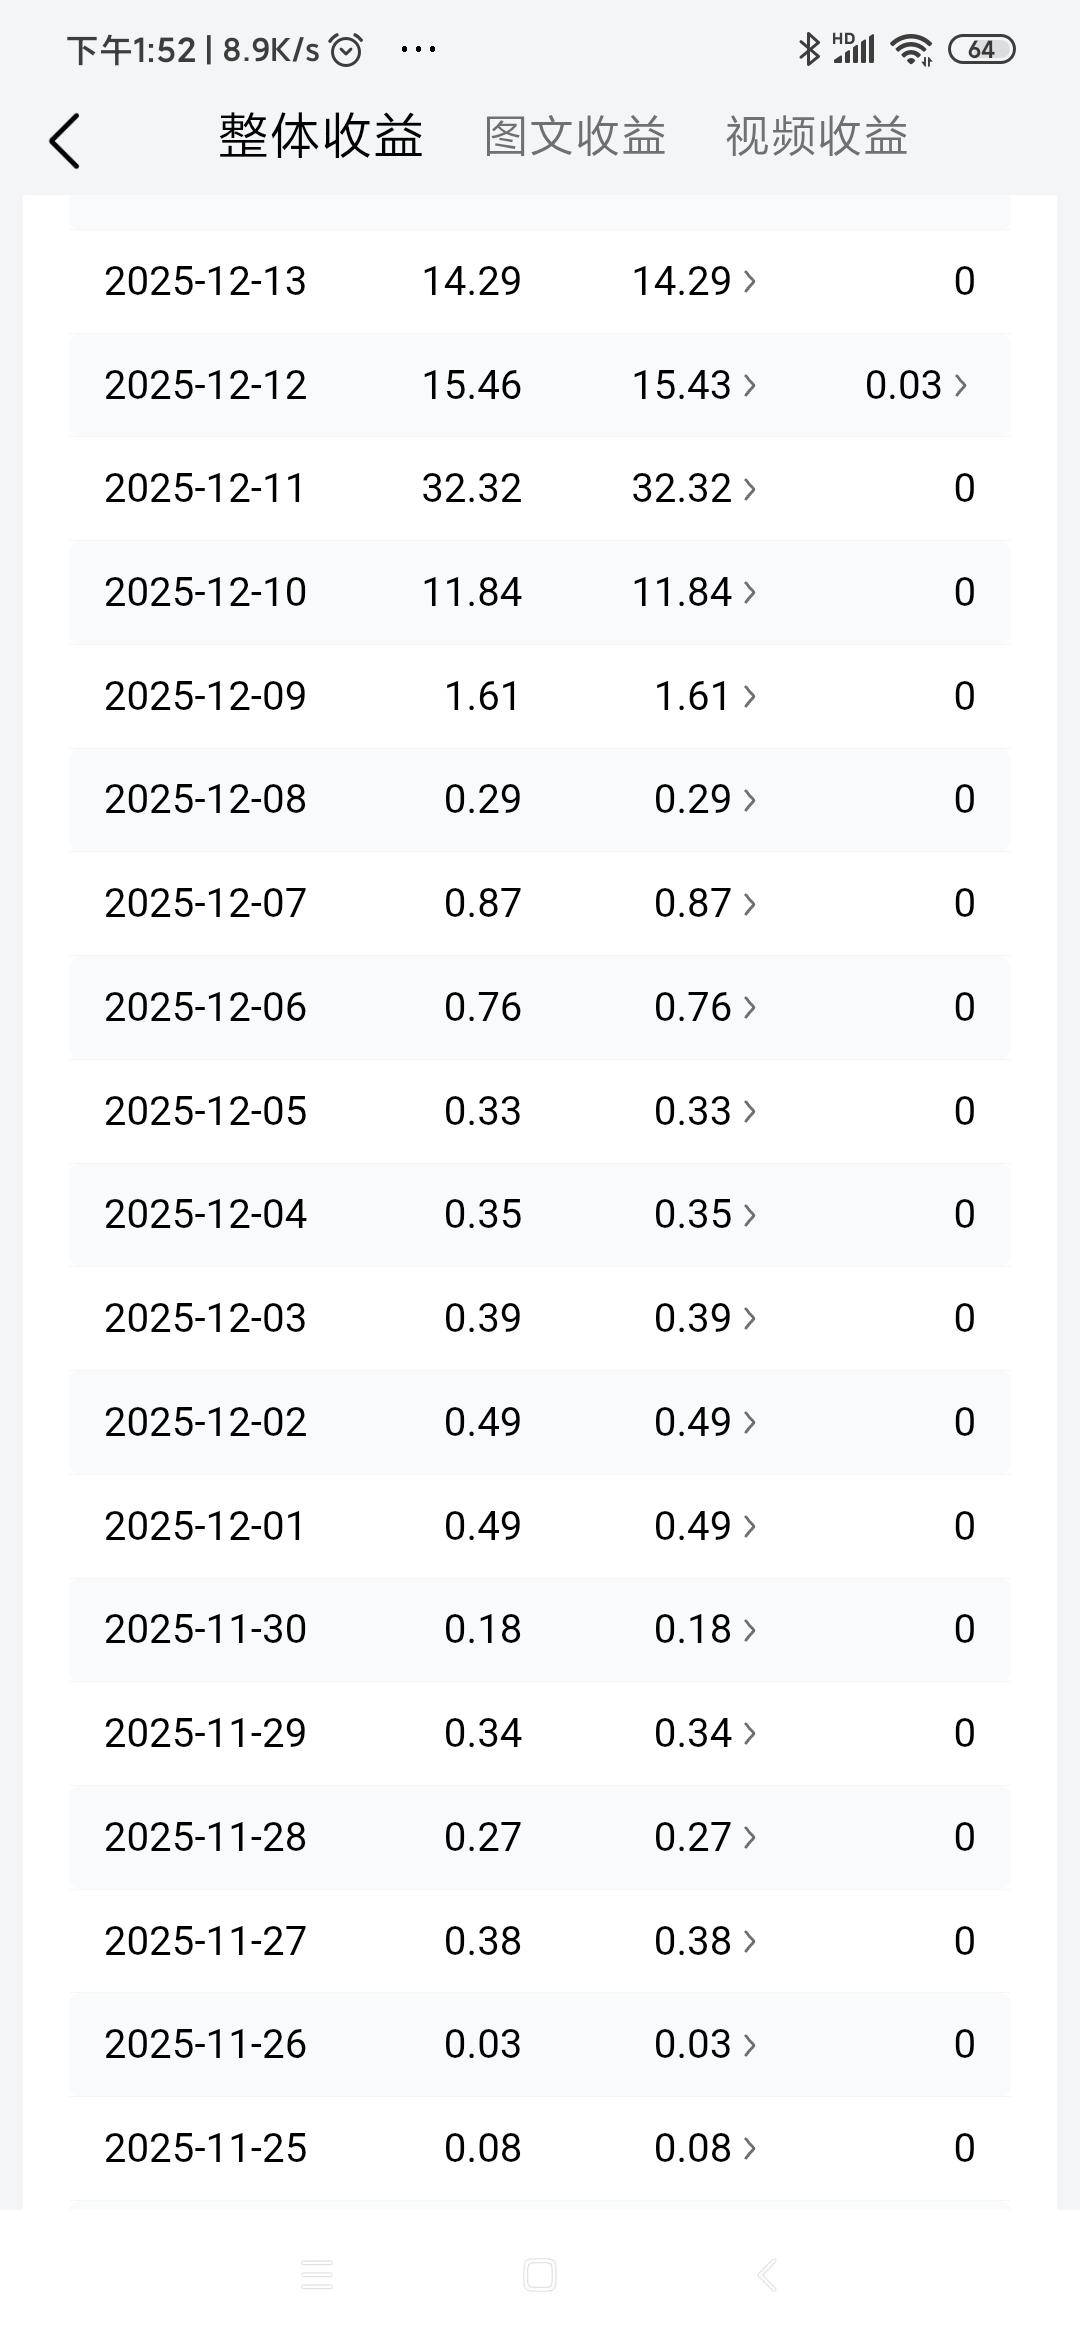Tap the Bluetooth status icon
The height and width of the screenshot is (2340, 1080).
(x=808, y=49)
